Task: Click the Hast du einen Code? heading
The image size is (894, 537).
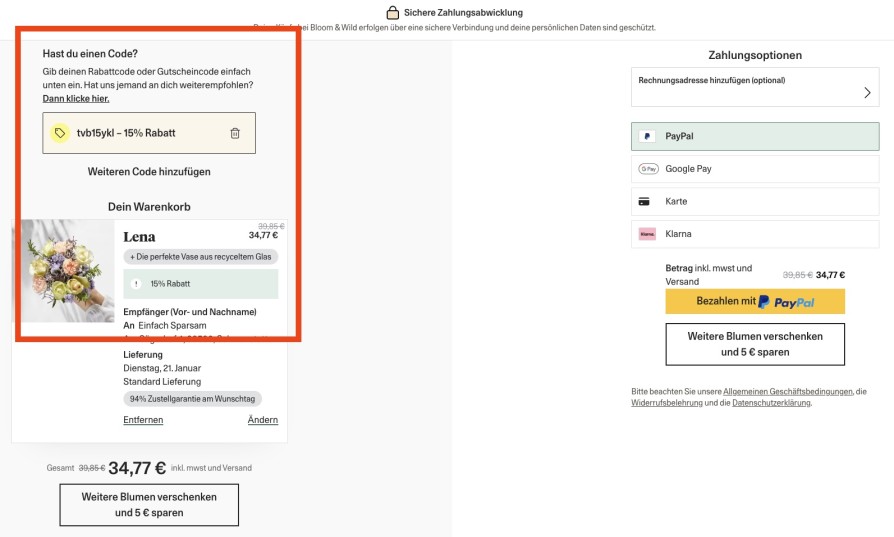Action: pyautogui.click(x=90, y=54)
